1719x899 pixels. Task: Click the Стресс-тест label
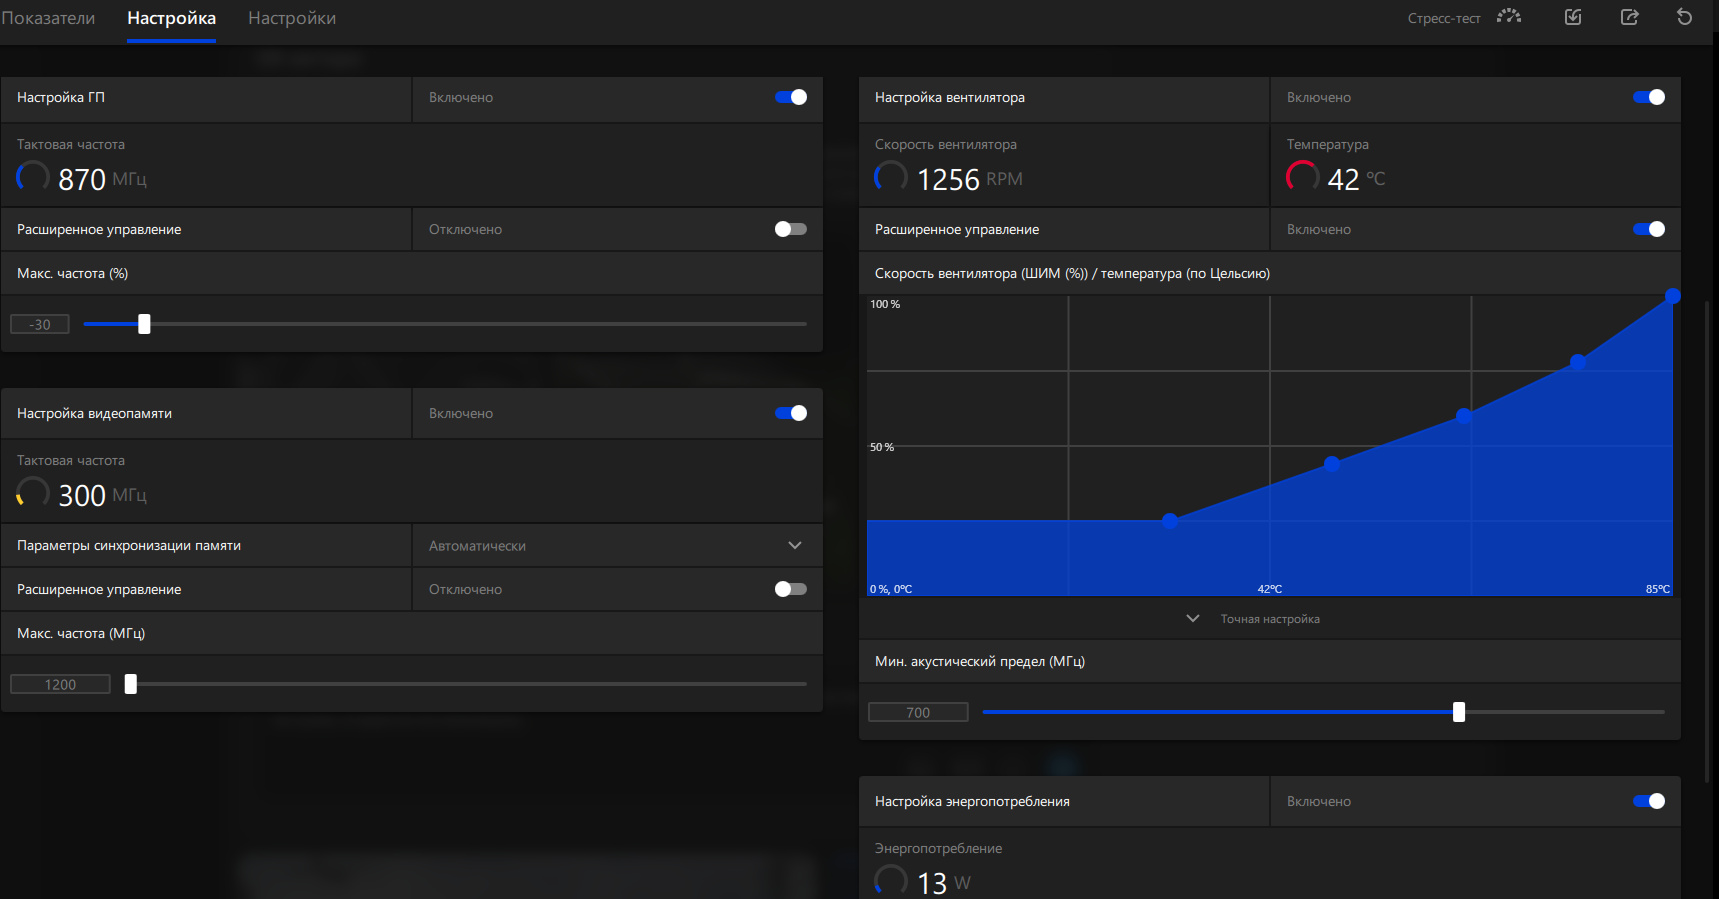point(1444,18)
